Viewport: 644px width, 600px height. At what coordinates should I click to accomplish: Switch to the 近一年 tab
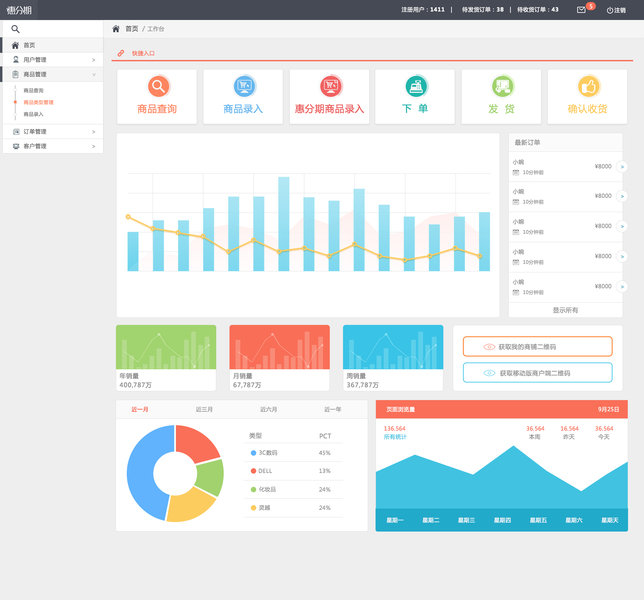(333, 409)
